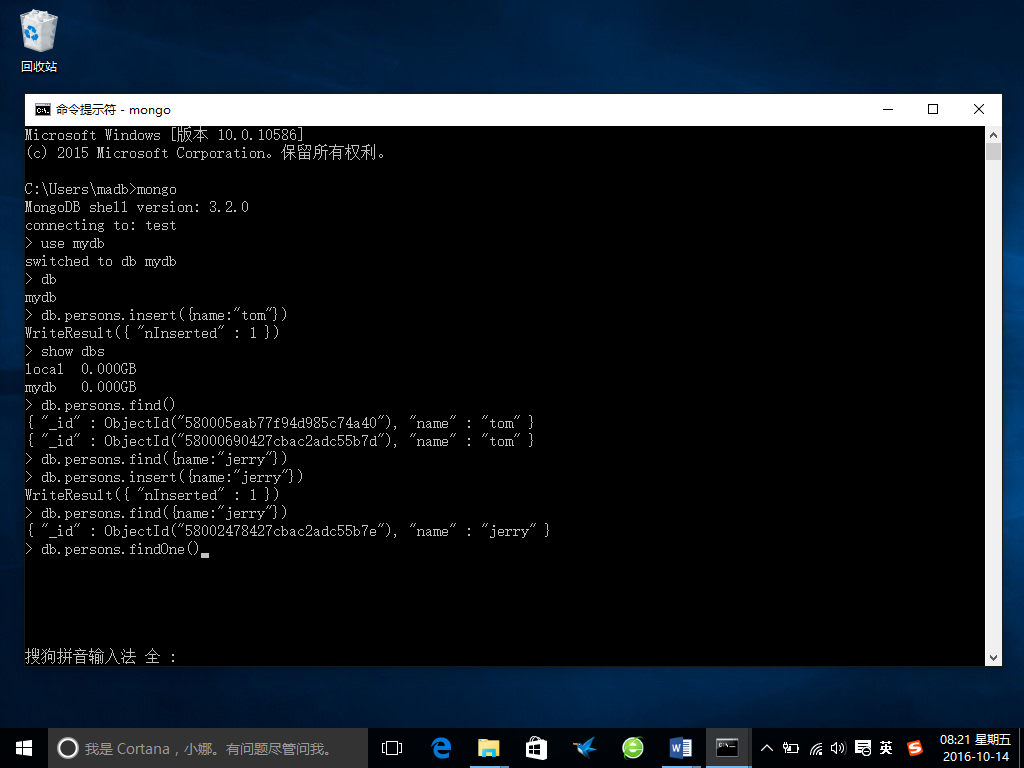Open the Wi-Fi network tray icon
Viewport: 1024px width, 768px height.
tap(816, 748)
